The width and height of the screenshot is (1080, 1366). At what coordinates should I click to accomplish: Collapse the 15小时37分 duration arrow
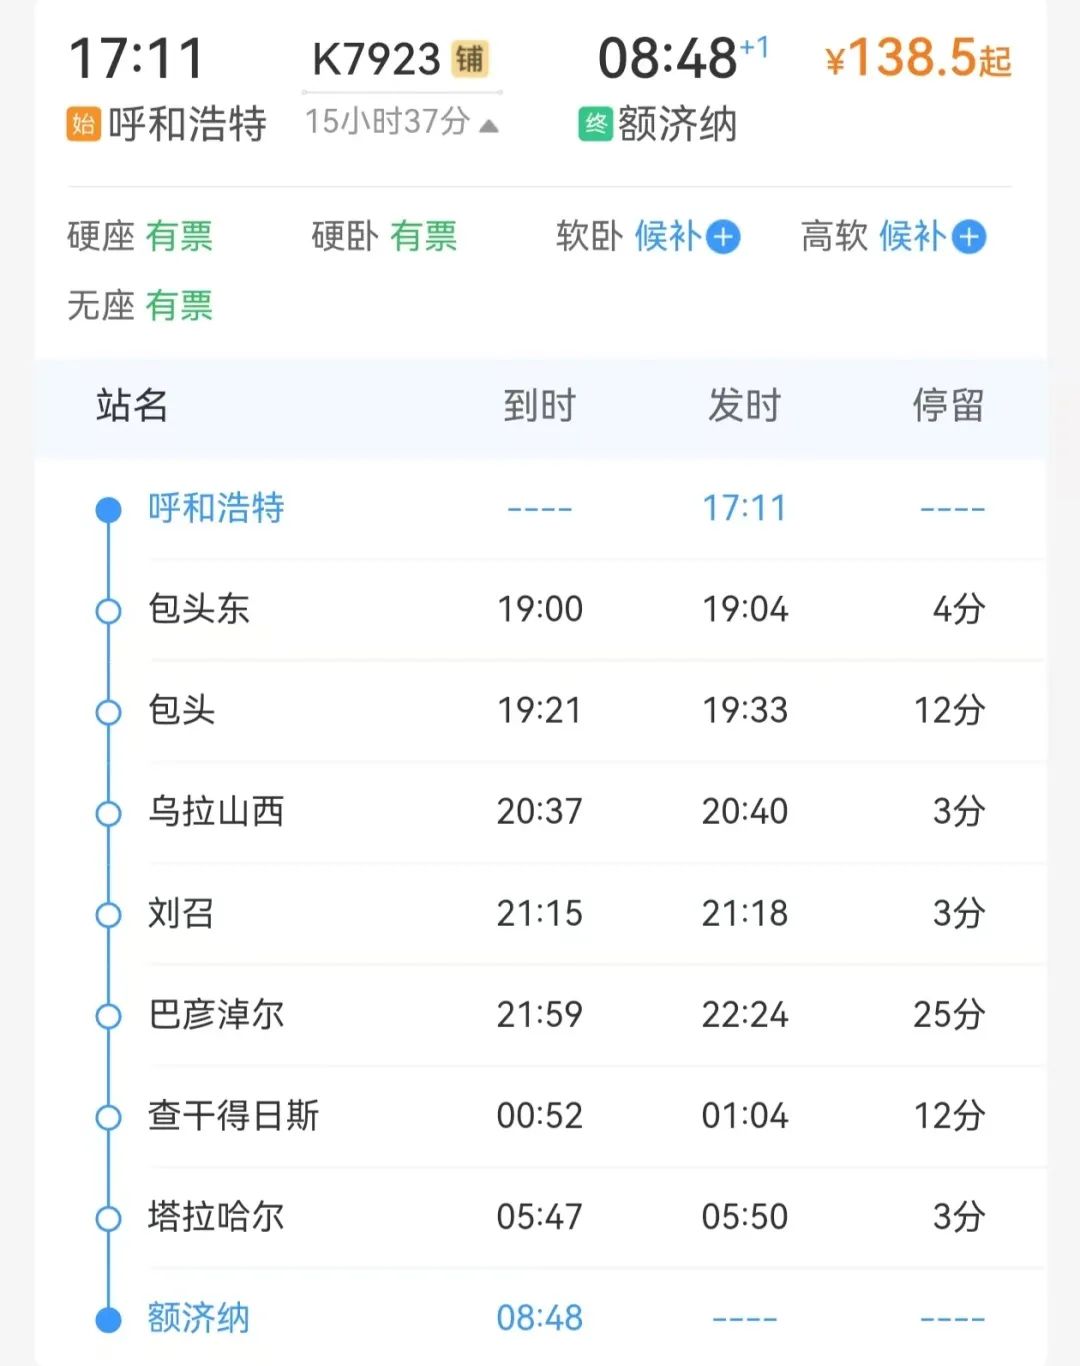(489, 126)
